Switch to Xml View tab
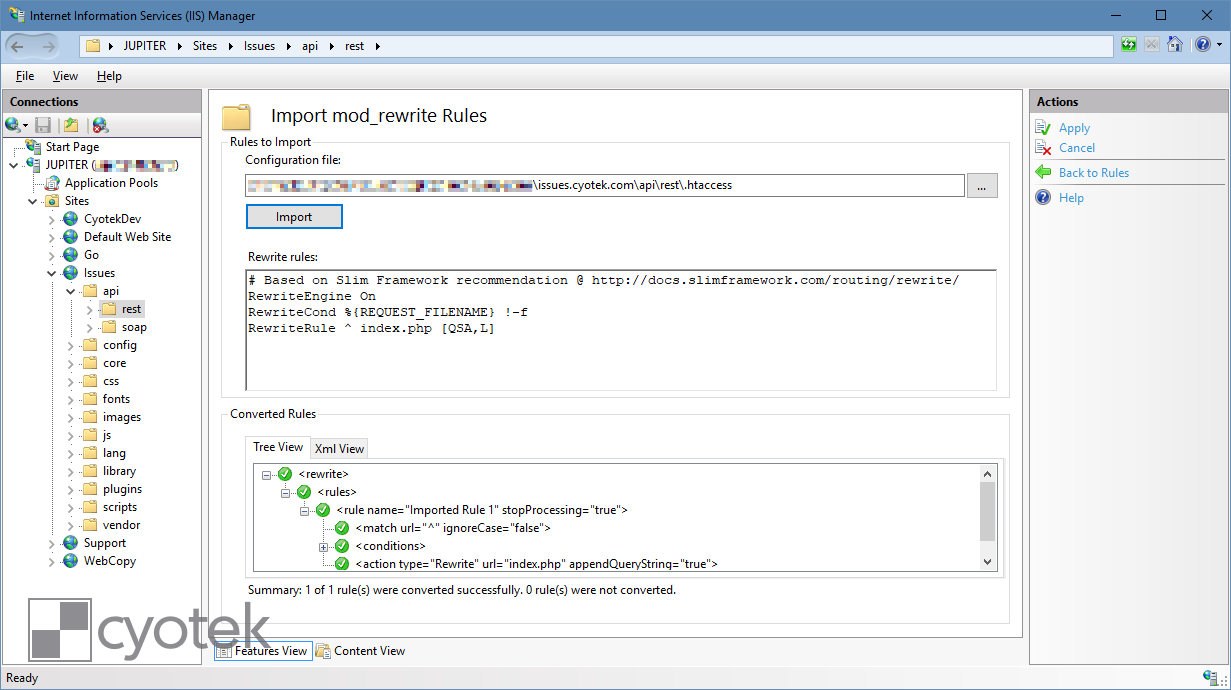 (x=340, y=448)
